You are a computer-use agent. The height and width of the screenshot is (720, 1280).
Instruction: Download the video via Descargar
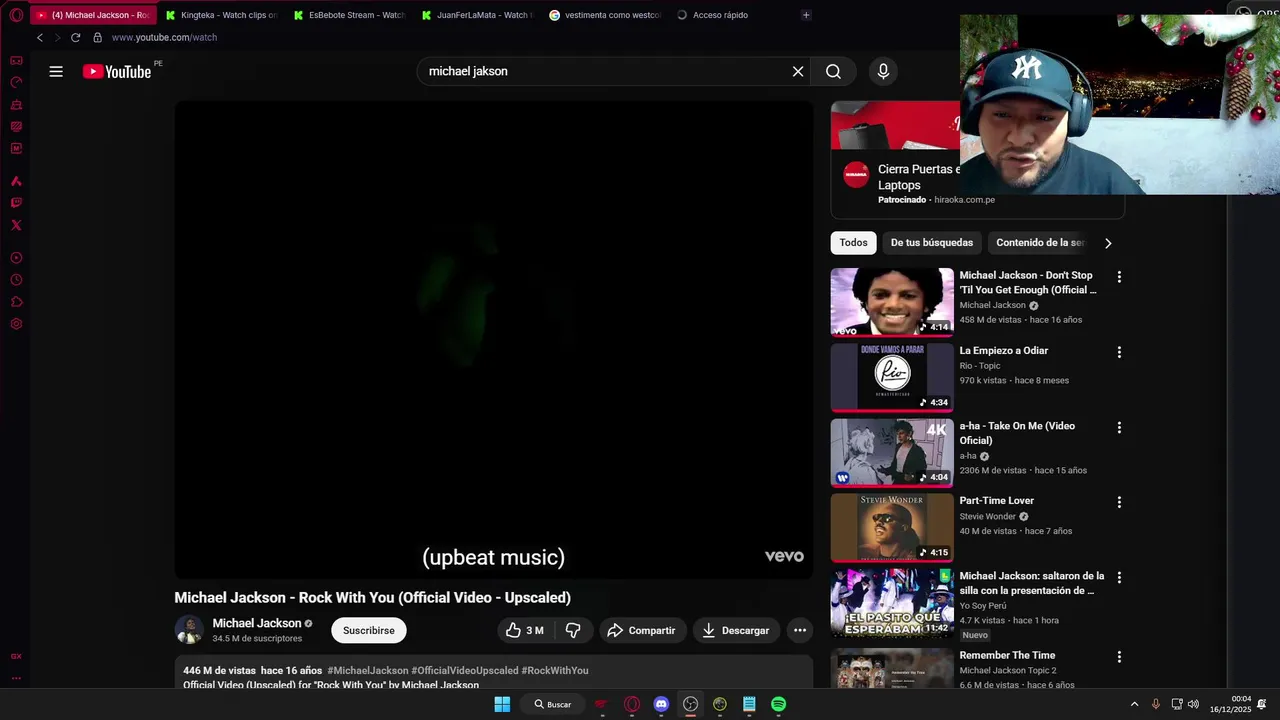[736, 630]
